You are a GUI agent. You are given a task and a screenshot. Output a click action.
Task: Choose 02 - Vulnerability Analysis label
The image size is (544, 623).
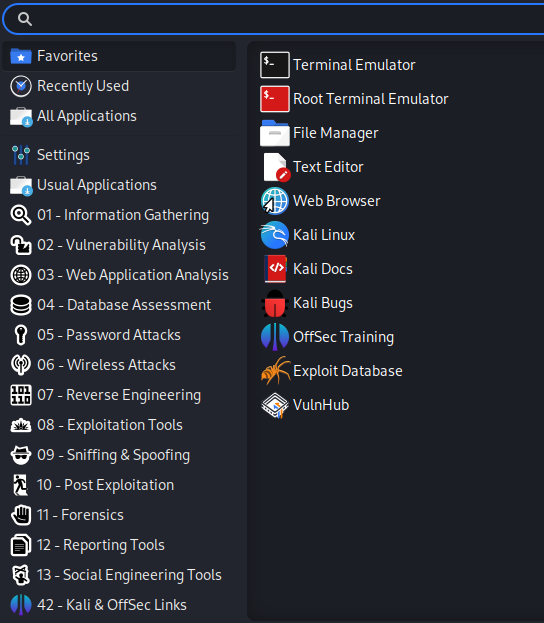coord(121,245)
